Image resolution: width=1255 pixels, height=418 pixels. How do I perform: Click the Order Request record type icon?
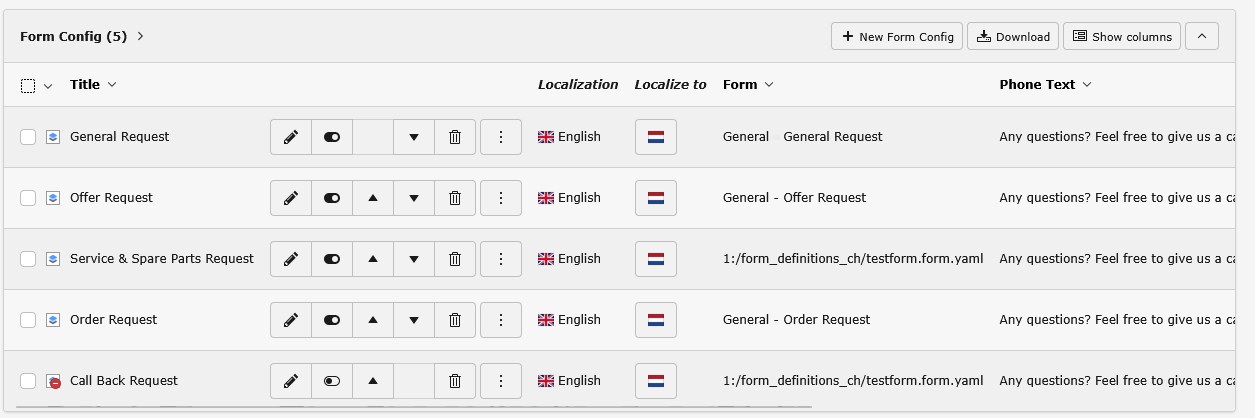coord(53,320)
